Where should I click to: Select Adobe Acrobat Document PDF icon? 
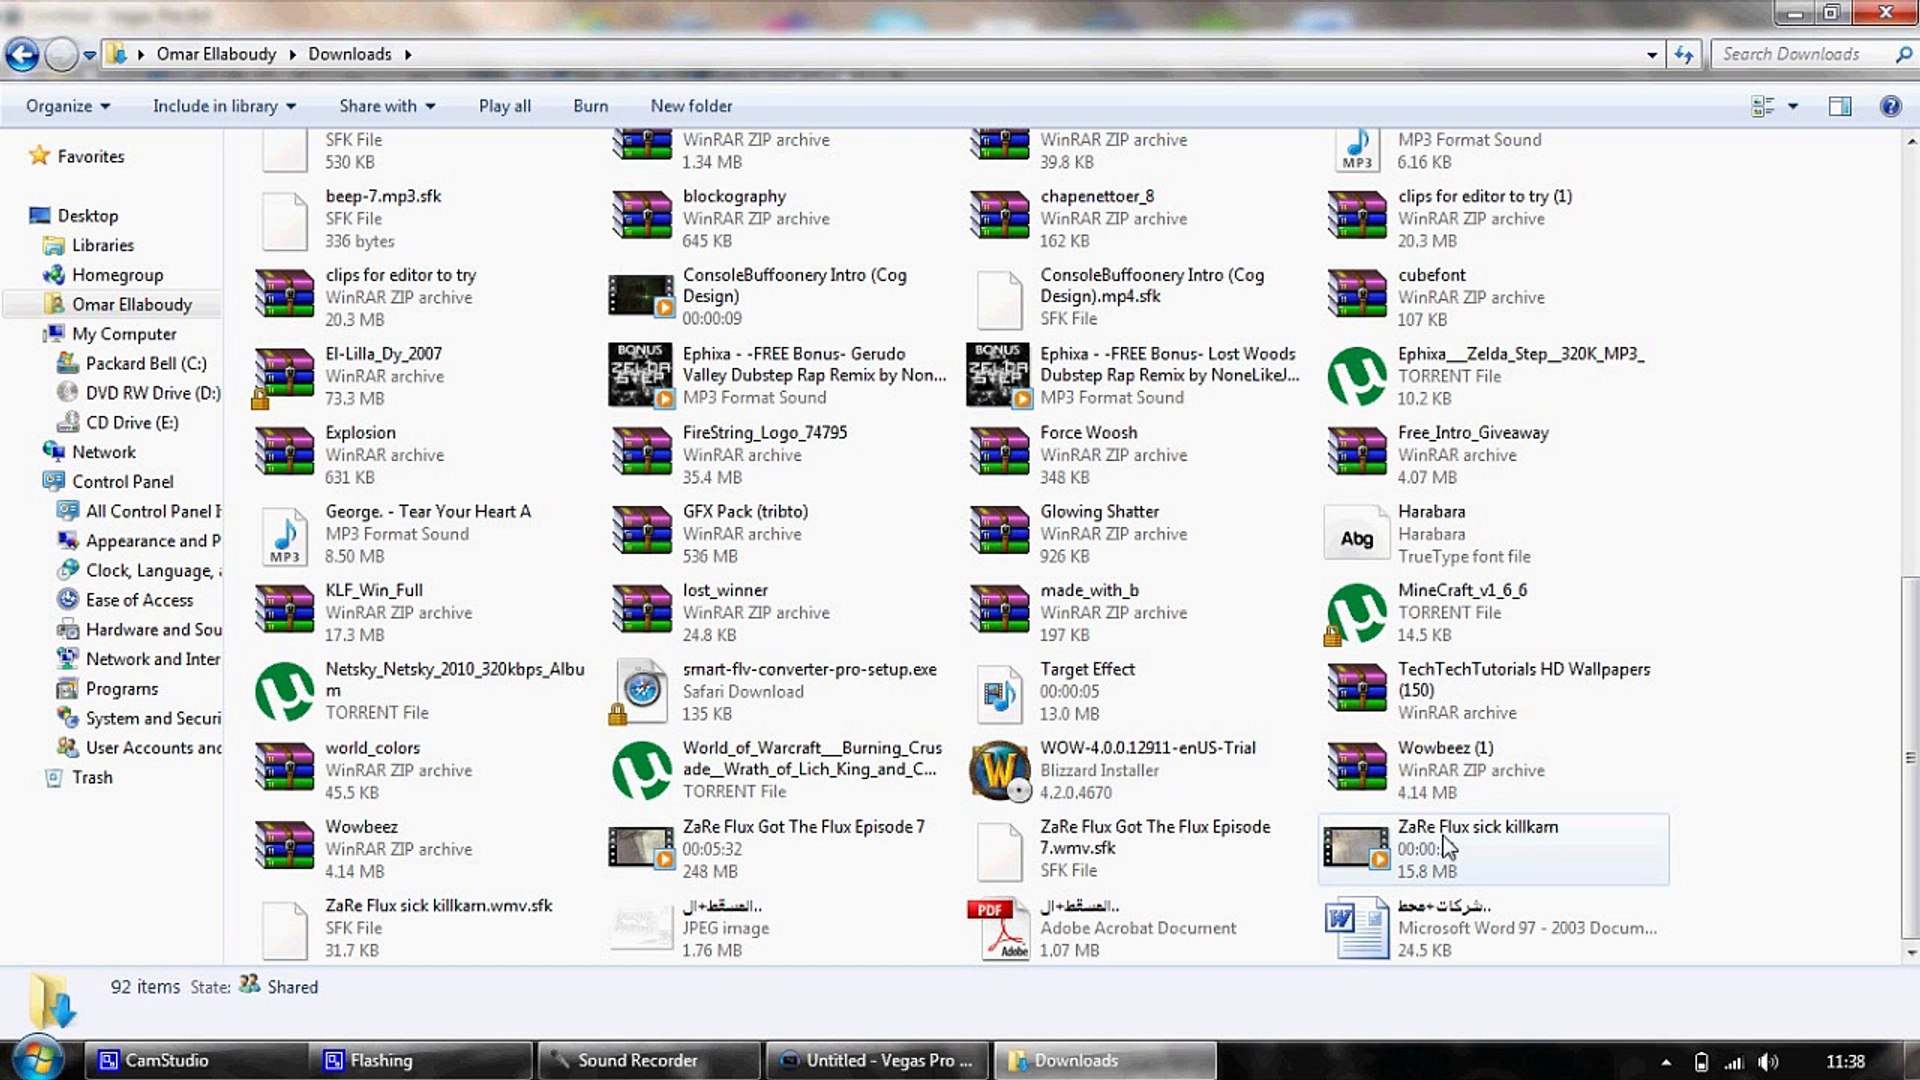coord(999,928)
